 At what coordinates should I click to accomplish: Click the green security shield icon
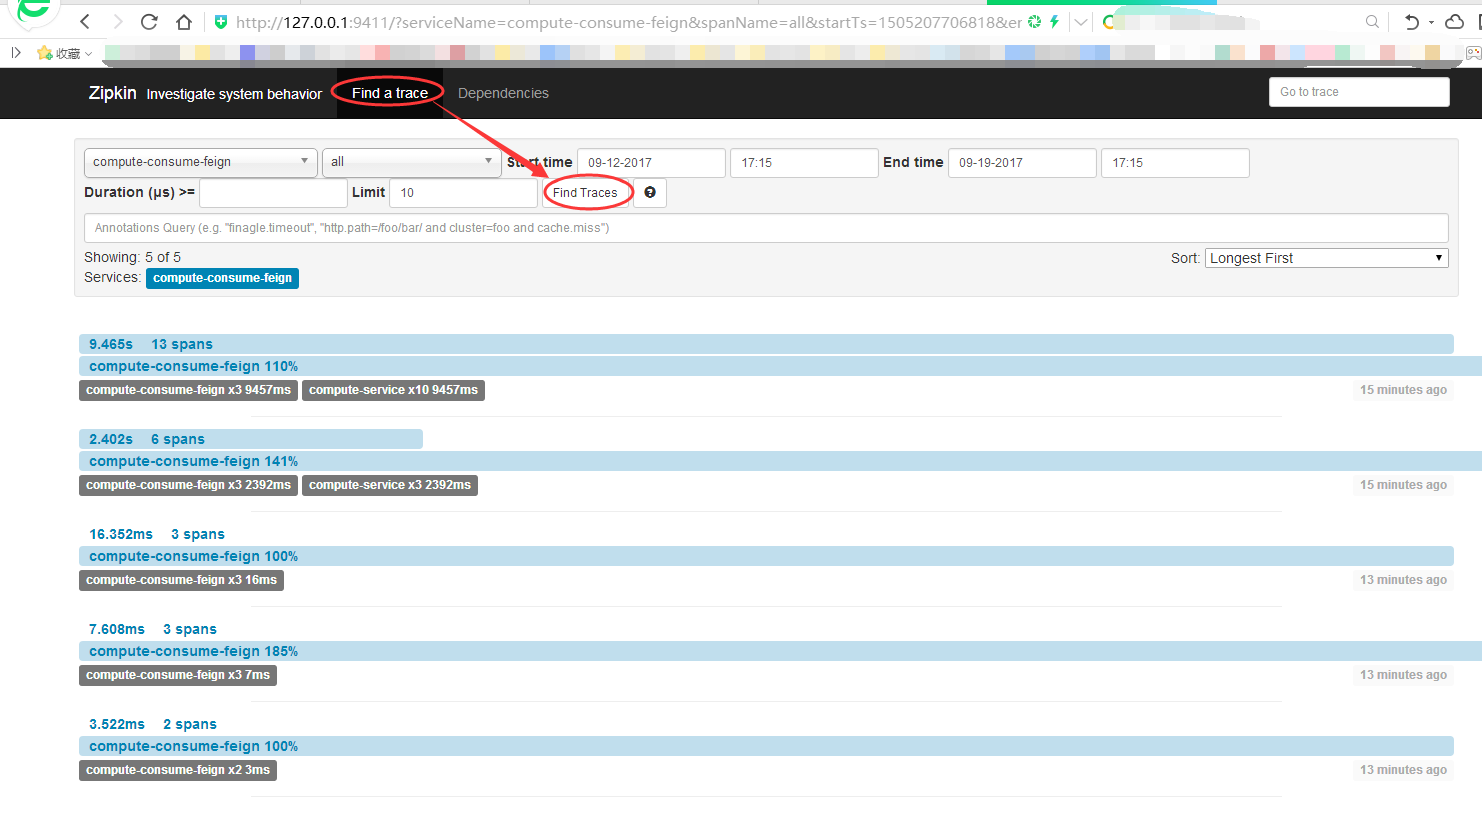[x=221, y=22]
